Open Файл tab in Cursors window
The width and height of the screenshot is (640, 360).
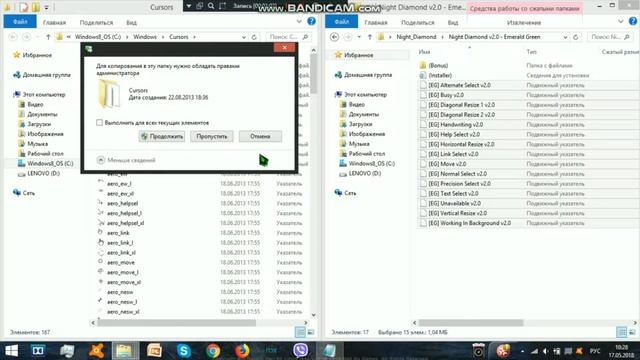pyautogui.click(x=20, y=22)
